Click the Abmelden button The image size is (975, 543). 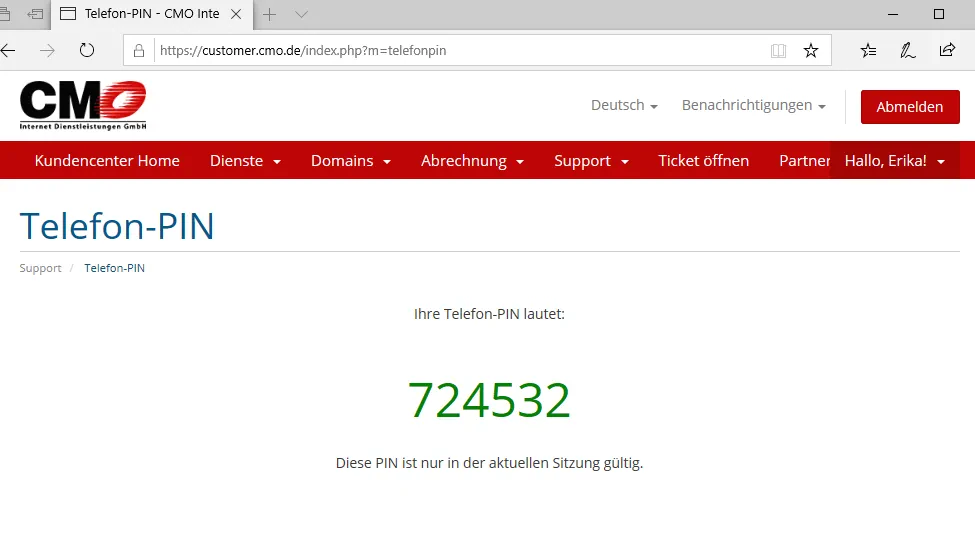pyautogui.click(x=910, y=107)
